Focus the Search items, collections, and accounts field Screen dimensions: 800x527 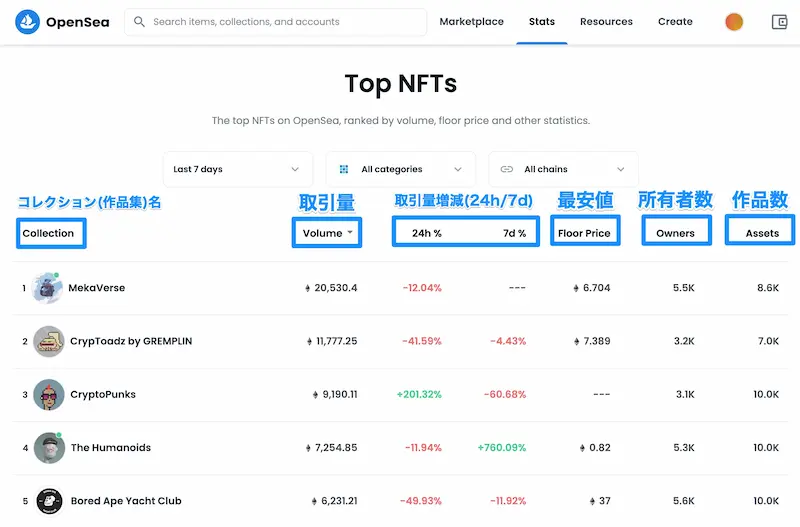point(276,22)
